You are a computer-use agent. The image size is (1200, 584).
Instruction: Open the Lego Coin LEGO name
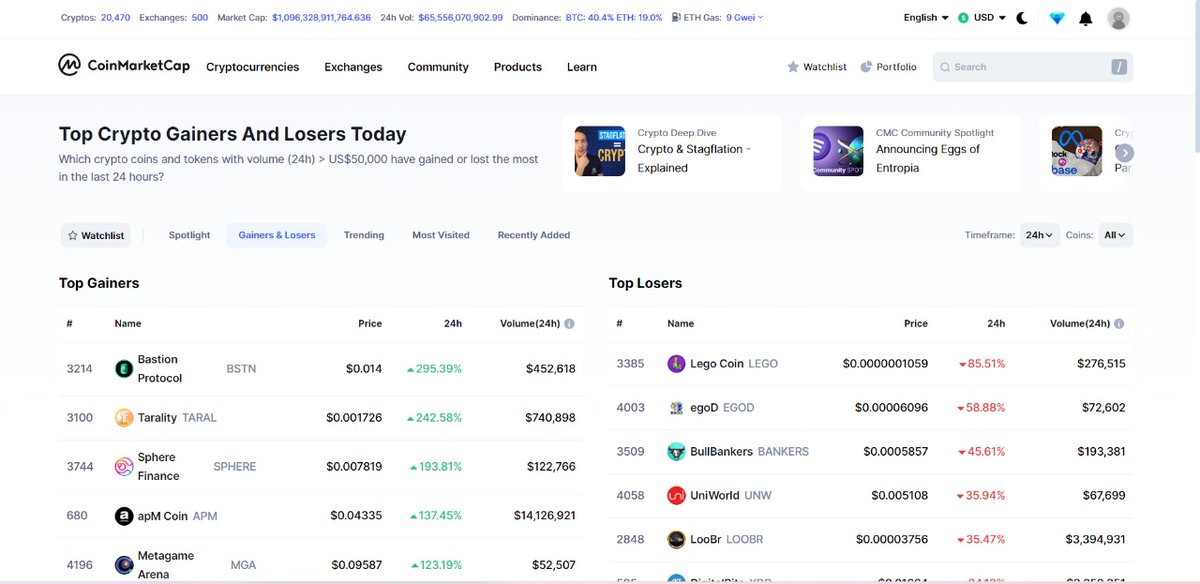(x=734, y=364)
